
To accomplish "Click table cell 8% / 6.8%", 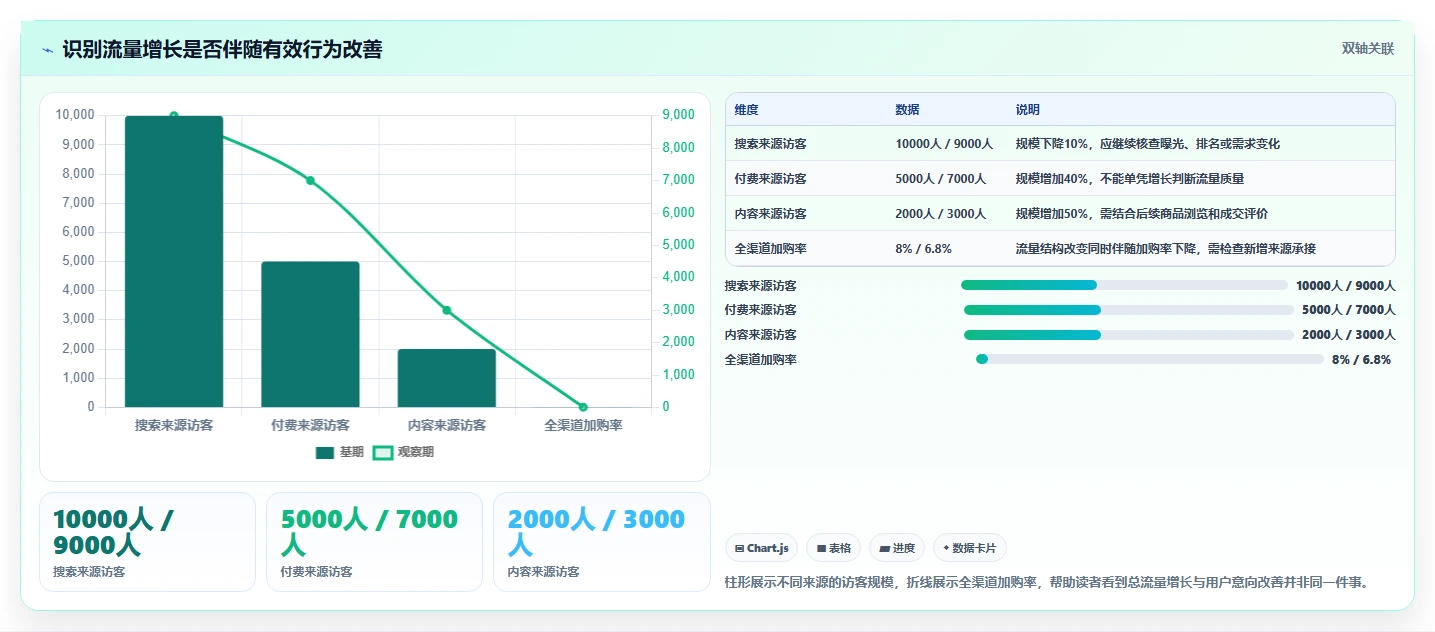I will click(x=924, y=249).
